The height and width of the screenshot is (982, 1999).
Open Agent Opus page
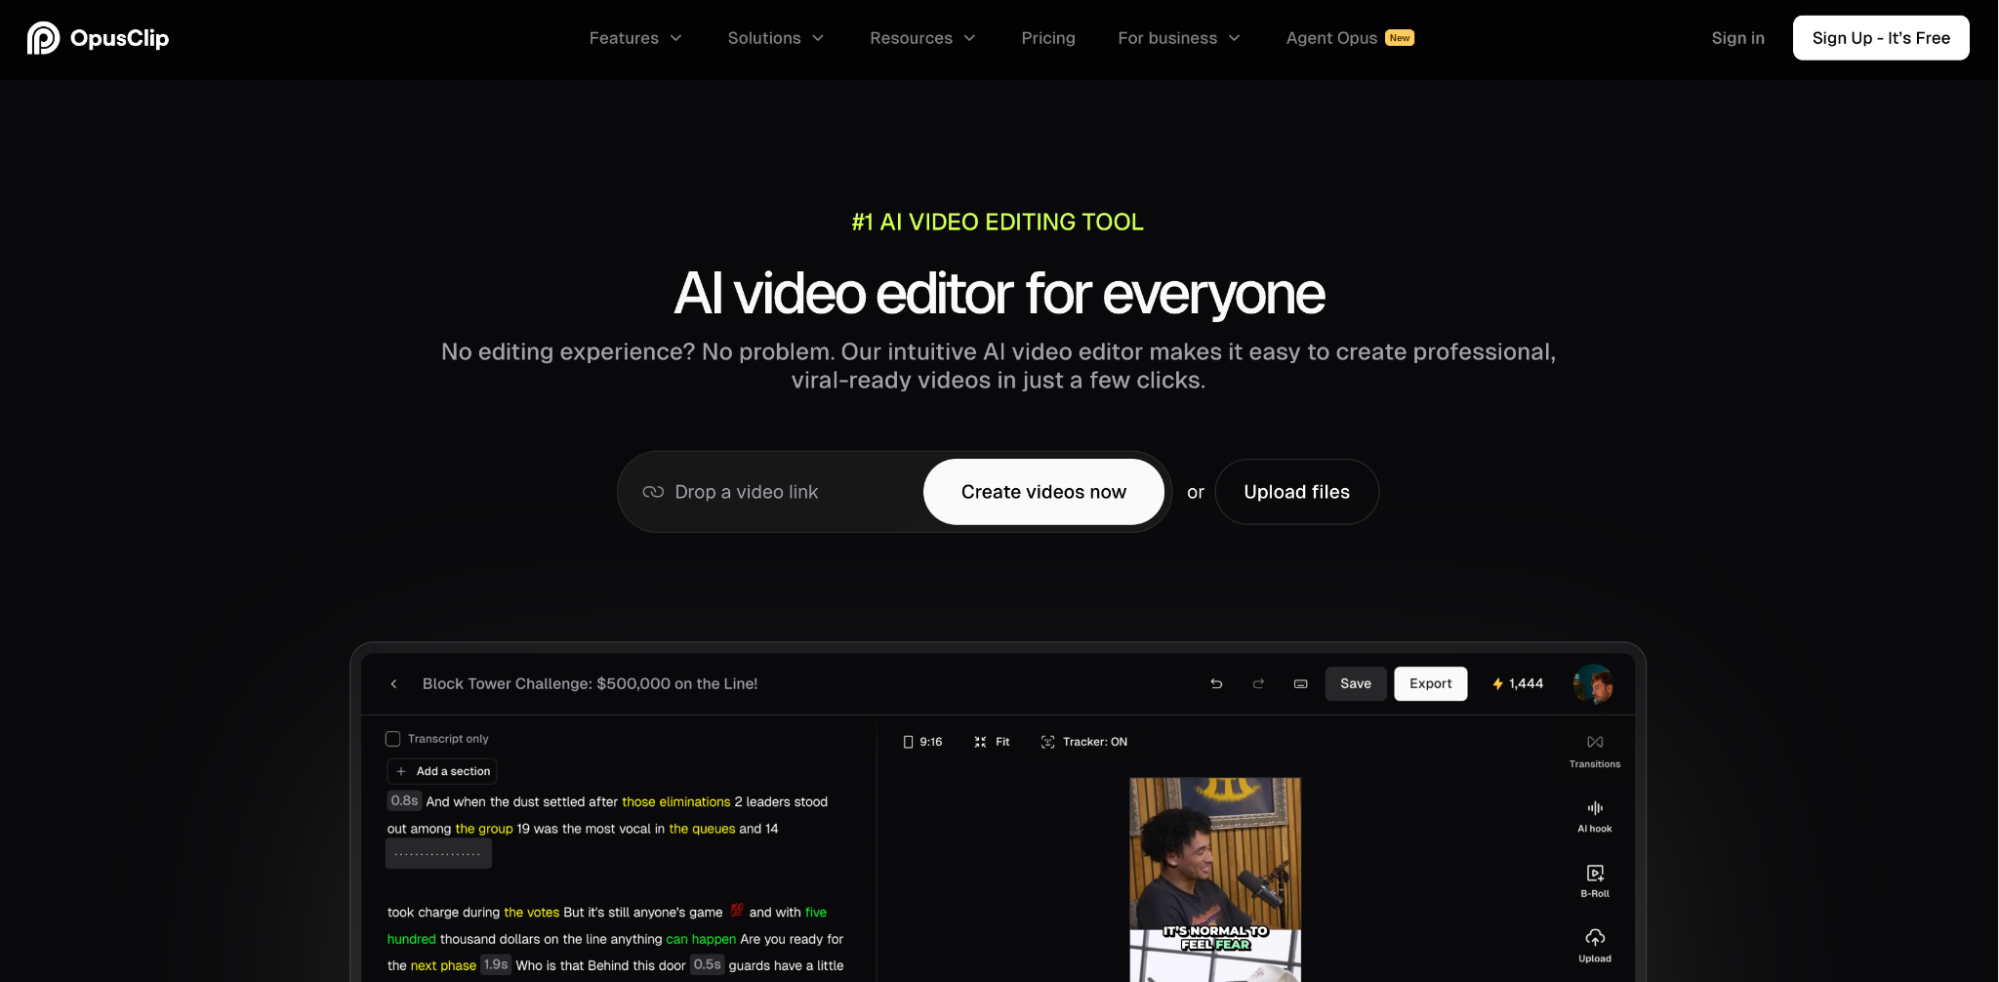point(1349,38)
